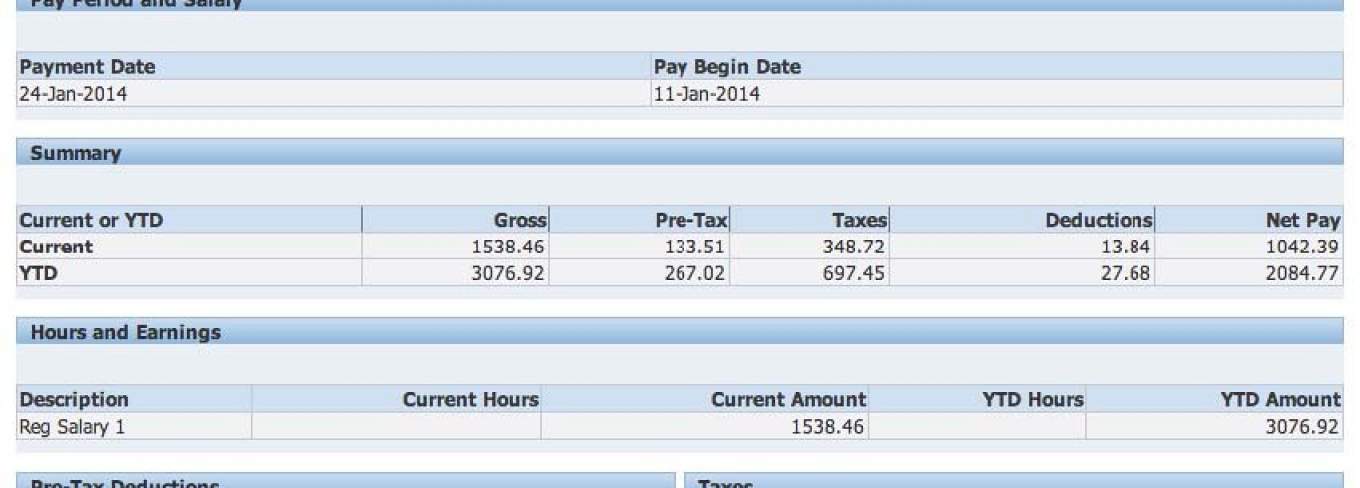Click the 24-Jan-2014 payment date value

pyautogui.click(x=73, y=94)
